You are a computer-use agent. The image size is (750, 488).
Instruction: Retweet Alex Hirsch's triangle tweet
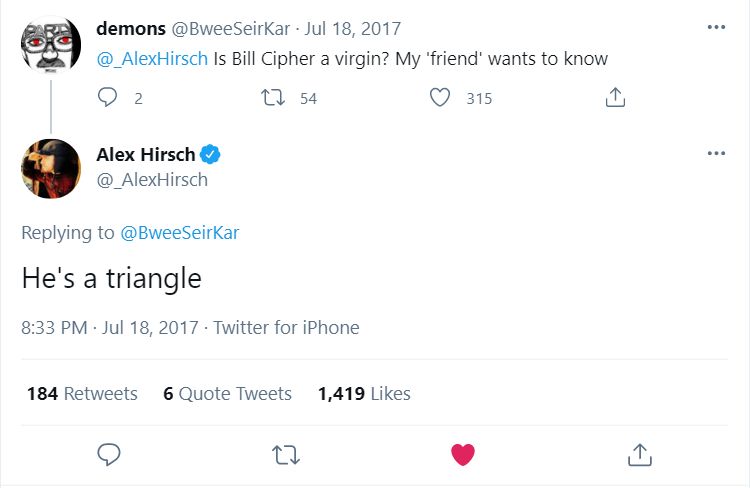click(x=286, y=455)
